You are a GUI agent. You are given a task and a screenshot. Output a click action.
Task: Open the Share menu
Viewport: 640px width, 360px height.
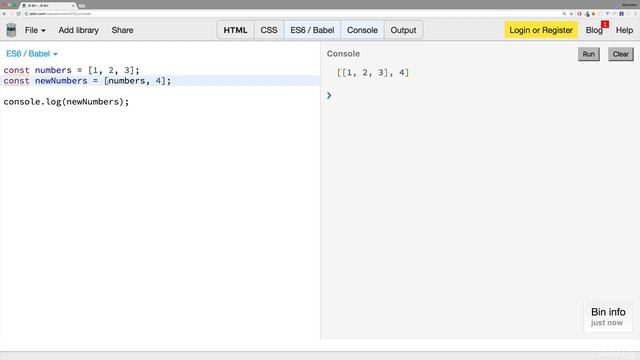click(x=122, y=30)
